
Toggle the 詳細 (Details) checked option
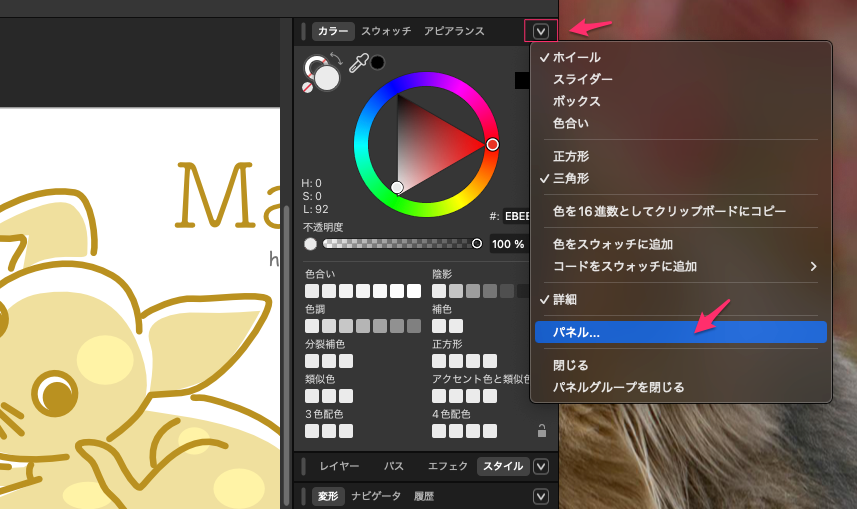[565, 299]
